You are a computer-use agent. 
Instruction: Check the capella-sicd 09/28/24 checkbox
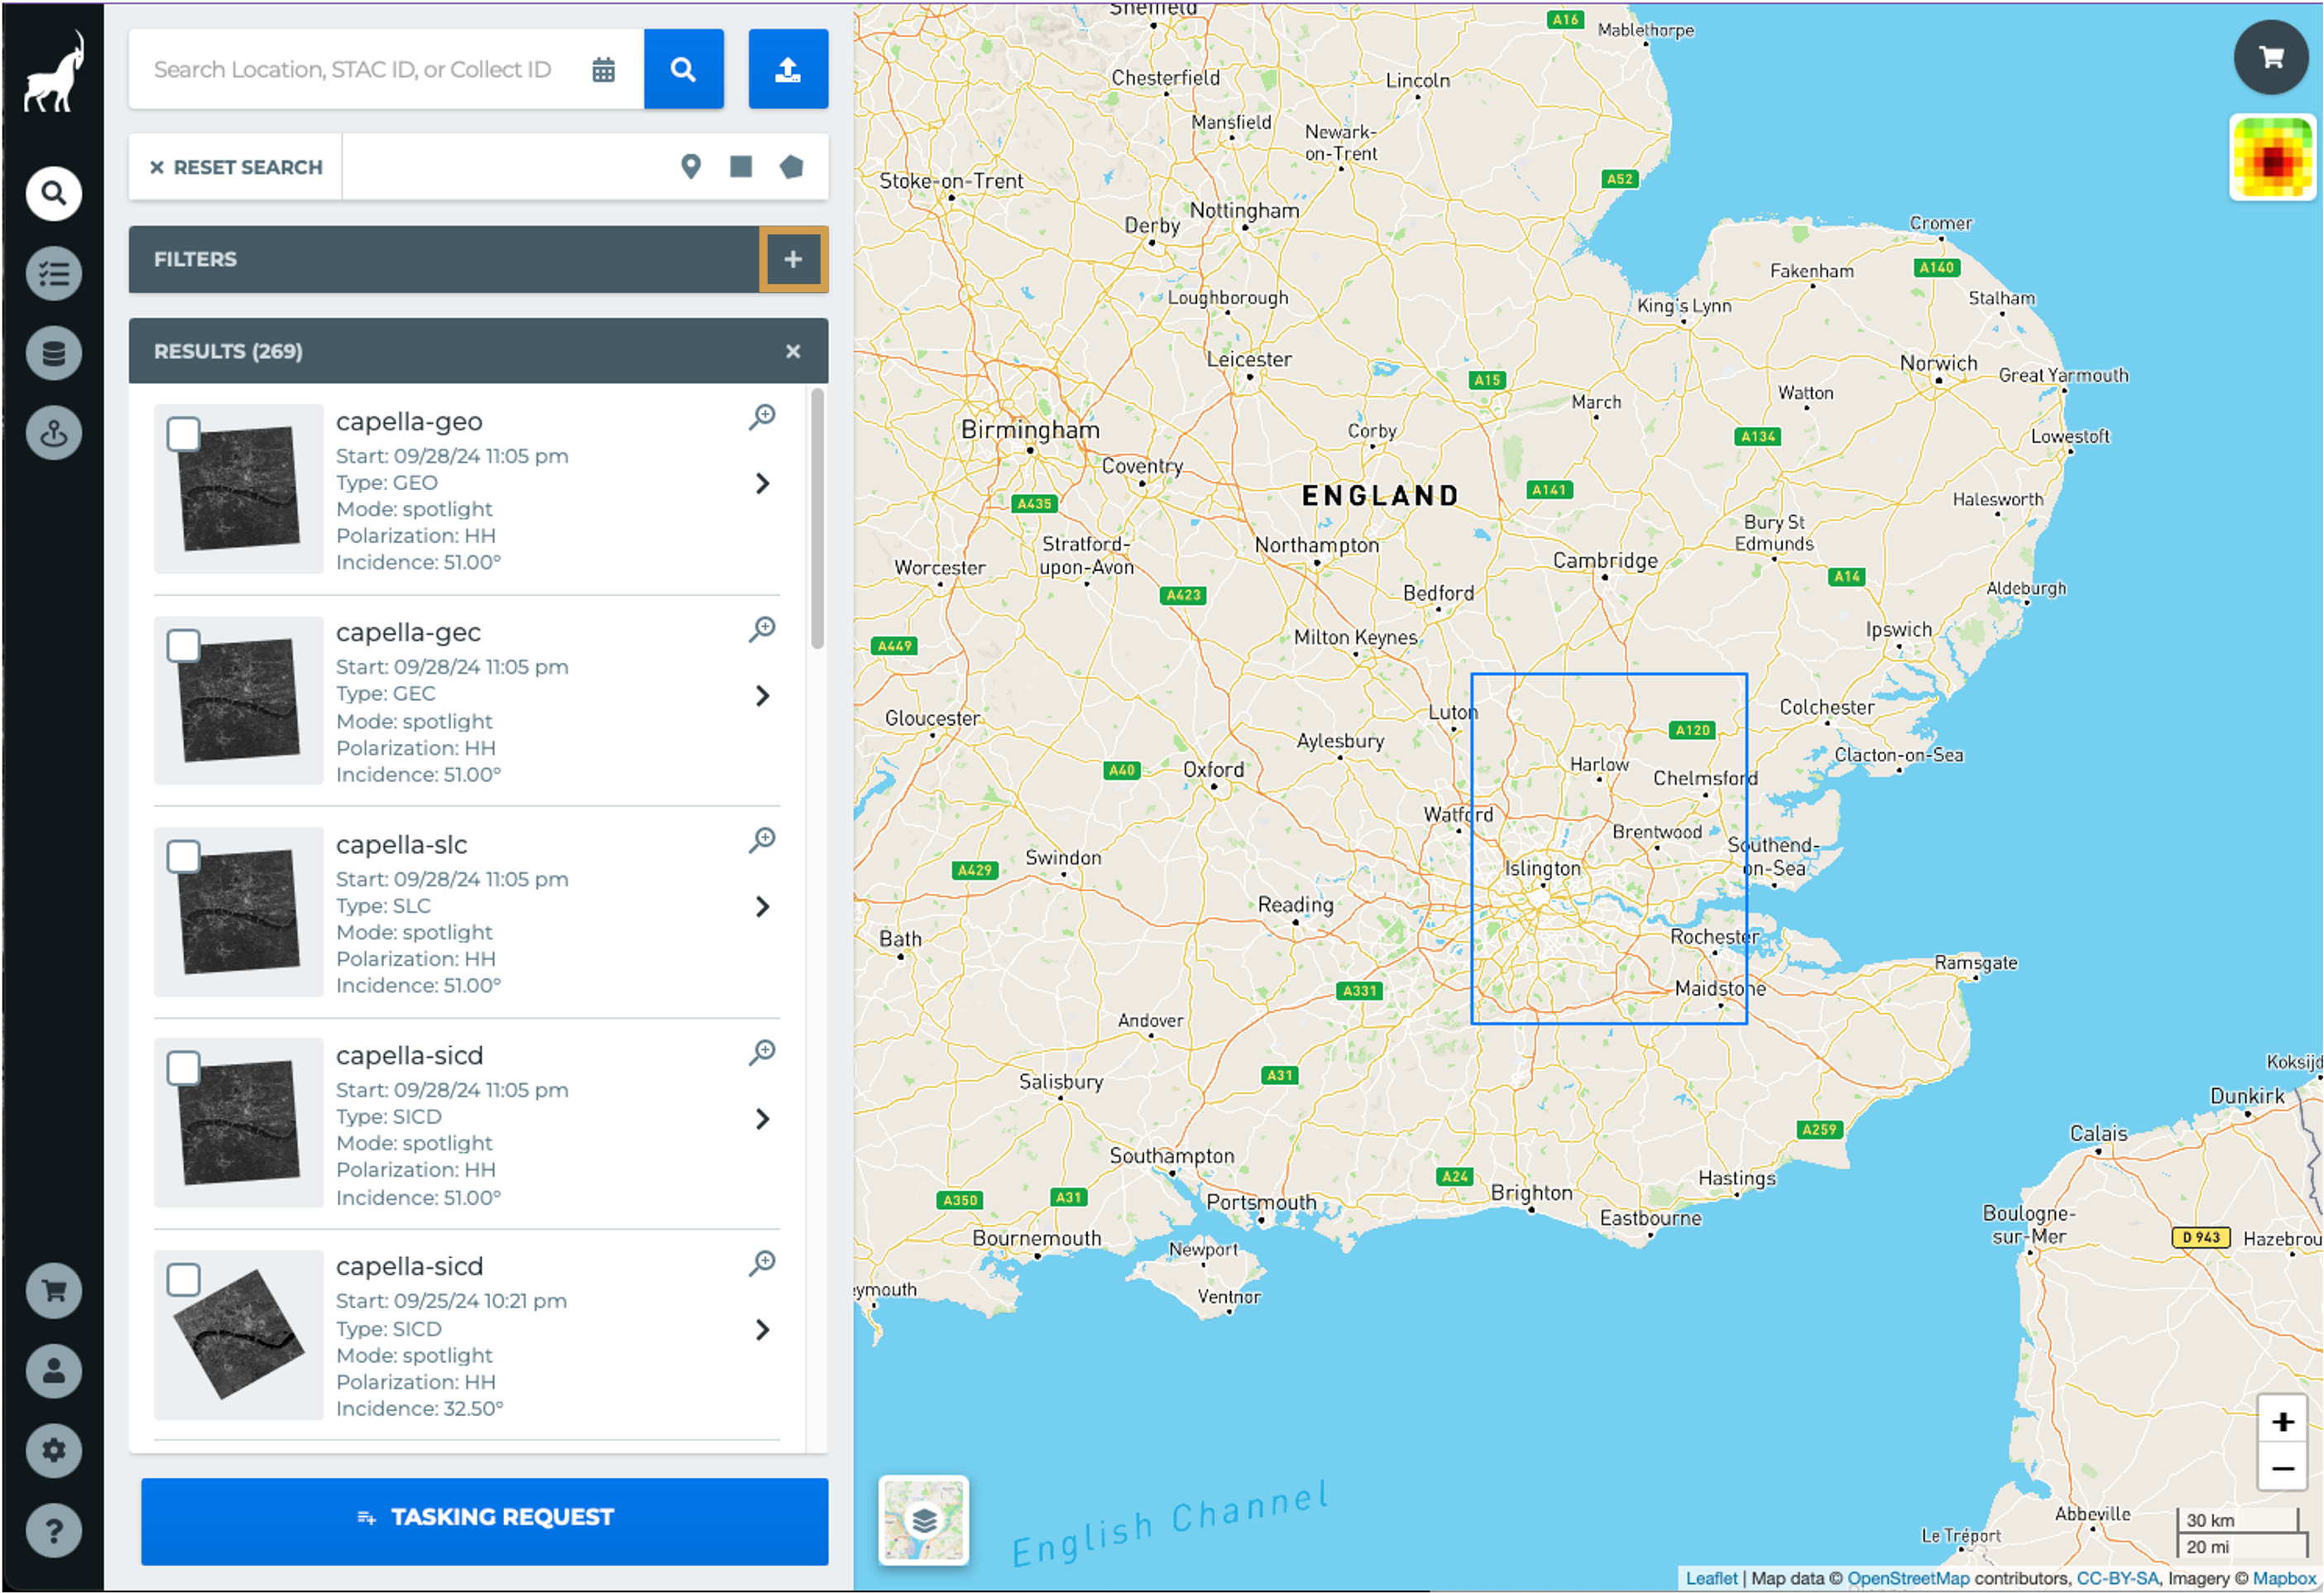coord(183,1068)
